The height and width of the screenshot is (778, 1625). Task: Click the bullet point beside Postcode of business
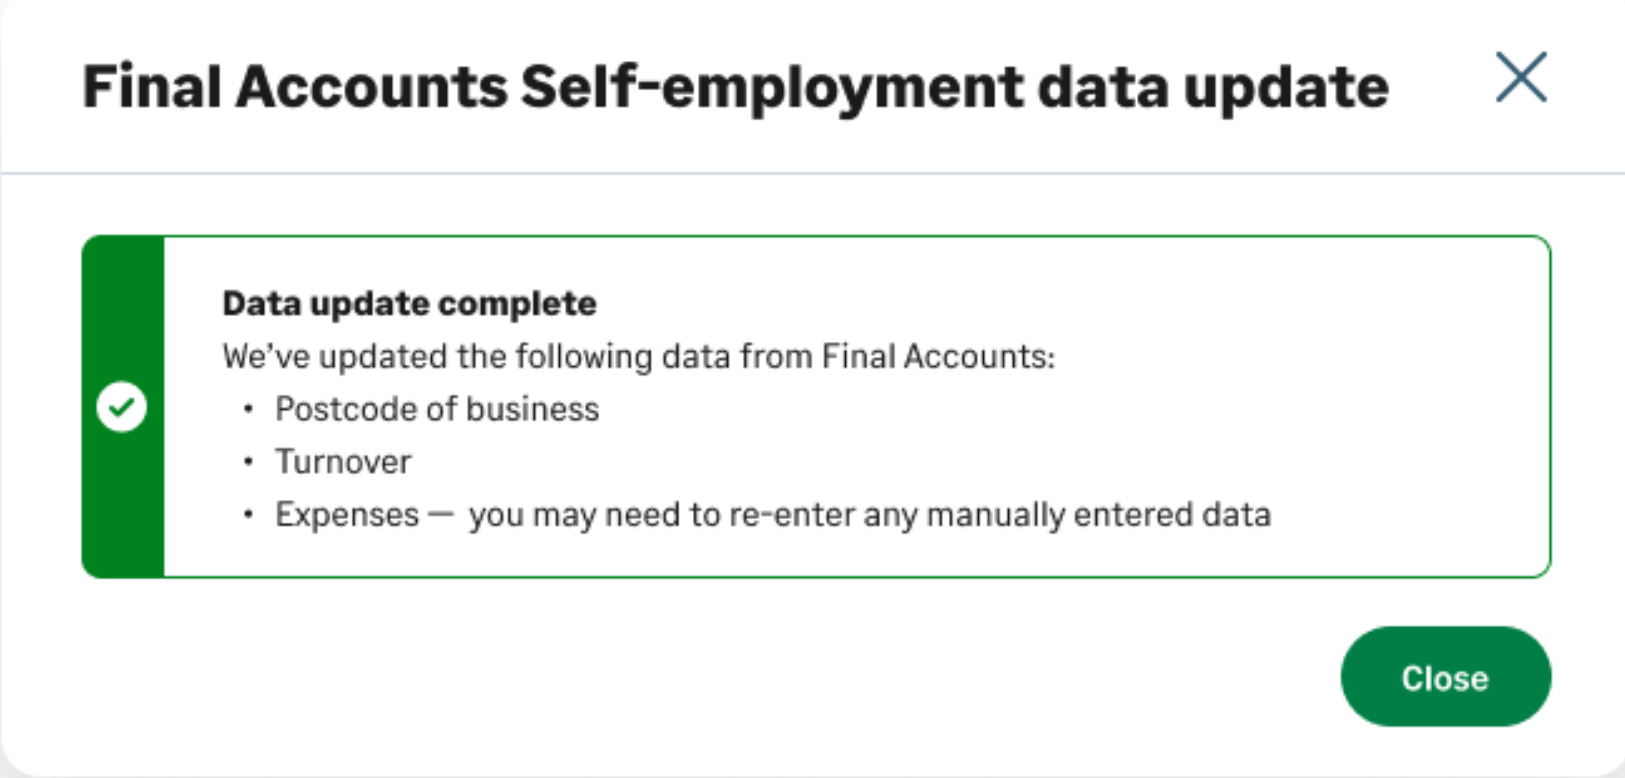point(249,408)
